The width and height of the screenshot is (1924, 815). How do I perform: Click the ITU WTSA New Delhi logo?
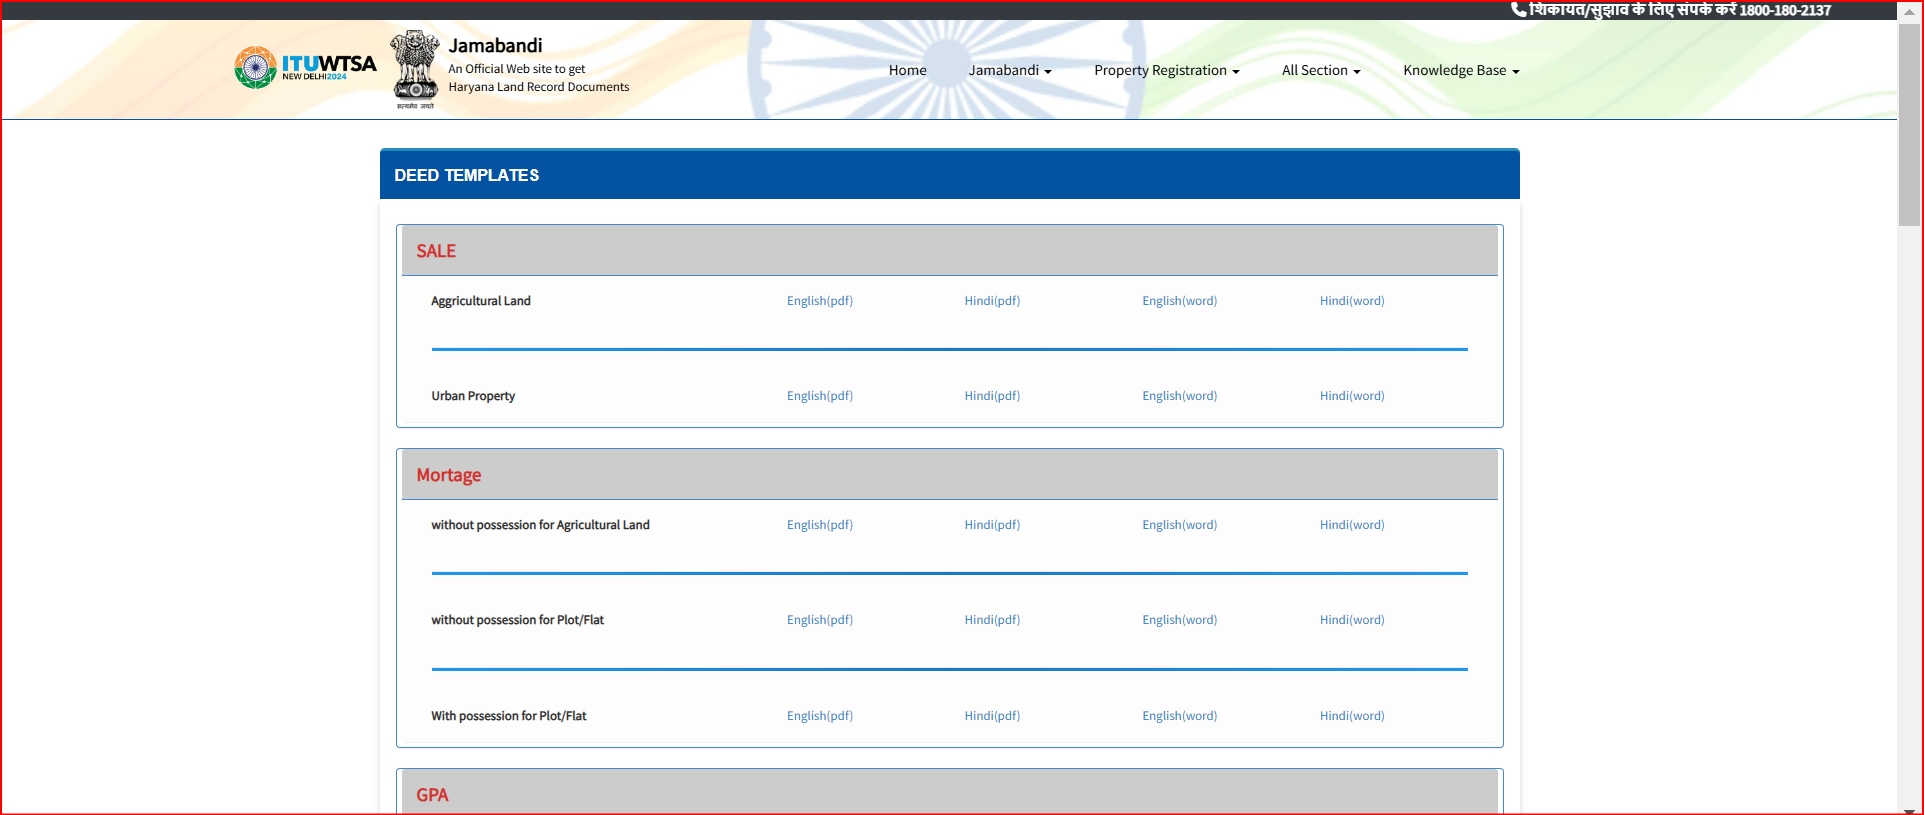[305, 67]
